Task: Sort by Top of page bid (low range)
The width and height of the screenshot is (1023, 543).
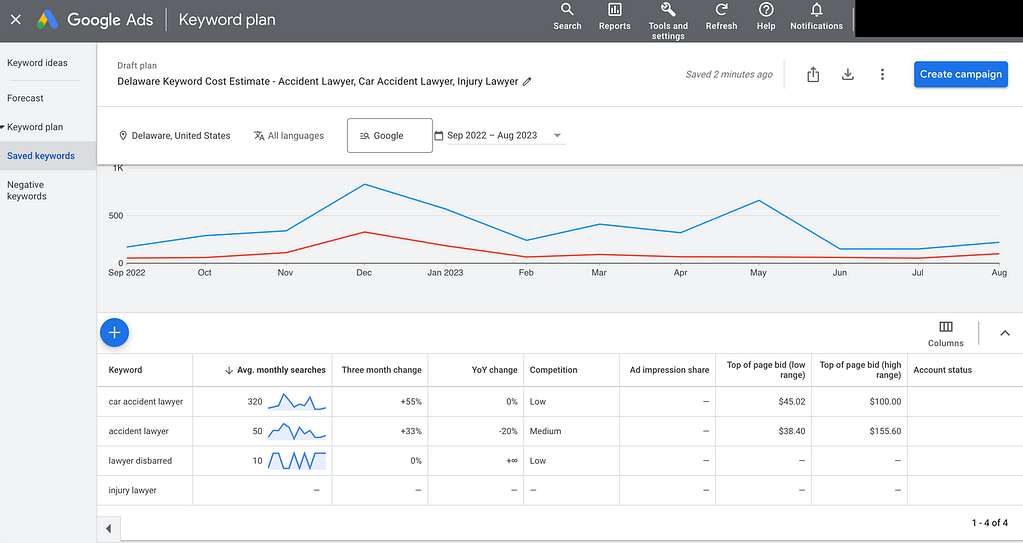Action: coord(766,370)
